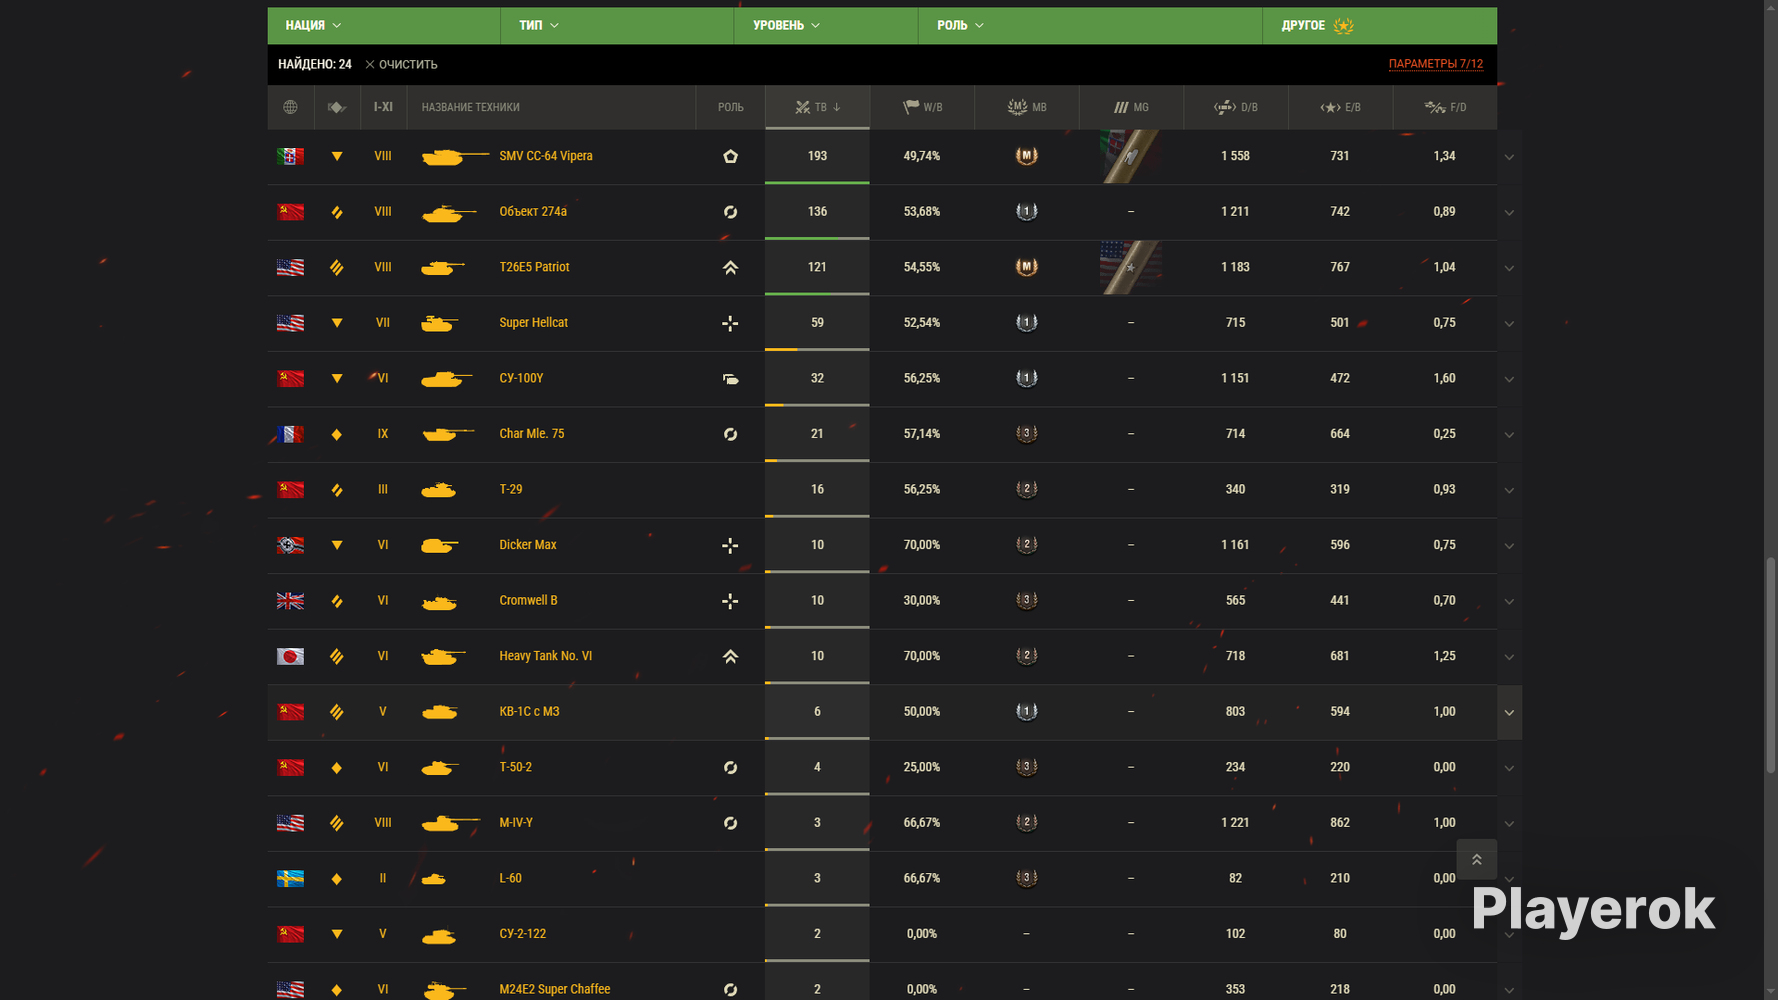Click role icon for Char Mle. 75

coord(730,434)
